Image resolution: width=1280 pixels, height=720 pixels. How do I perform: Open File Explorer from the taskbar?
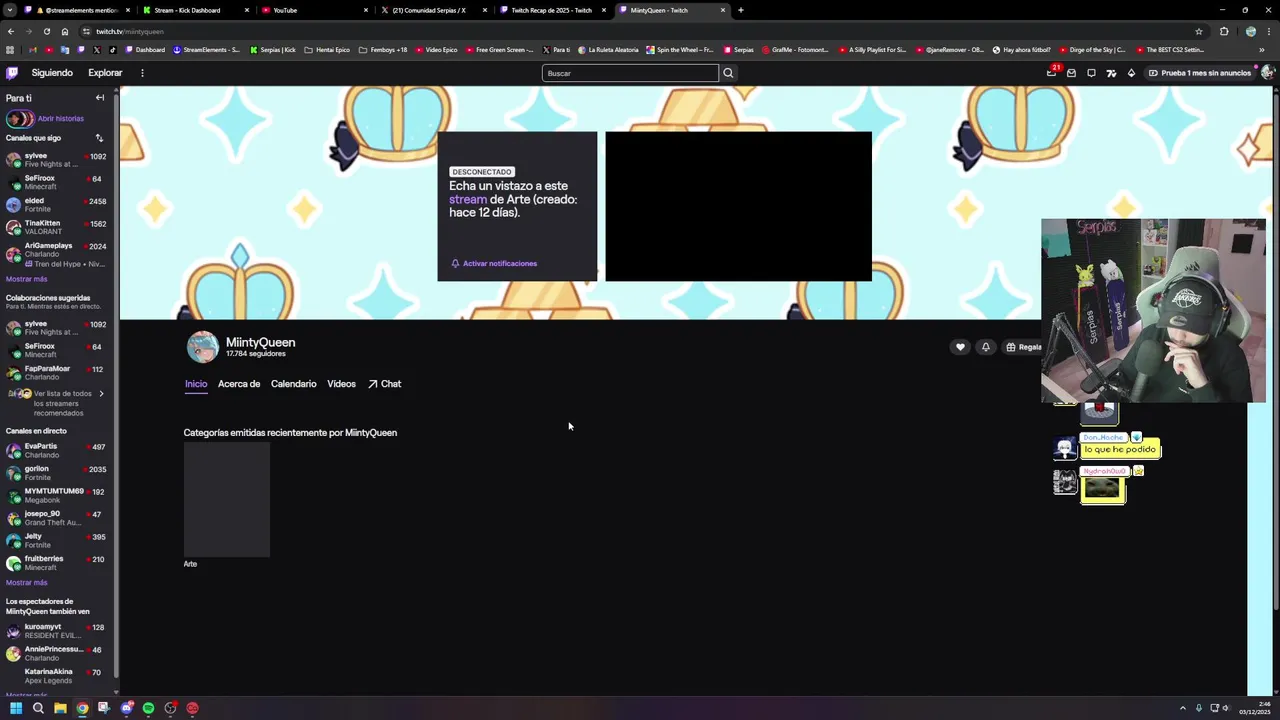tap(60, 708)
